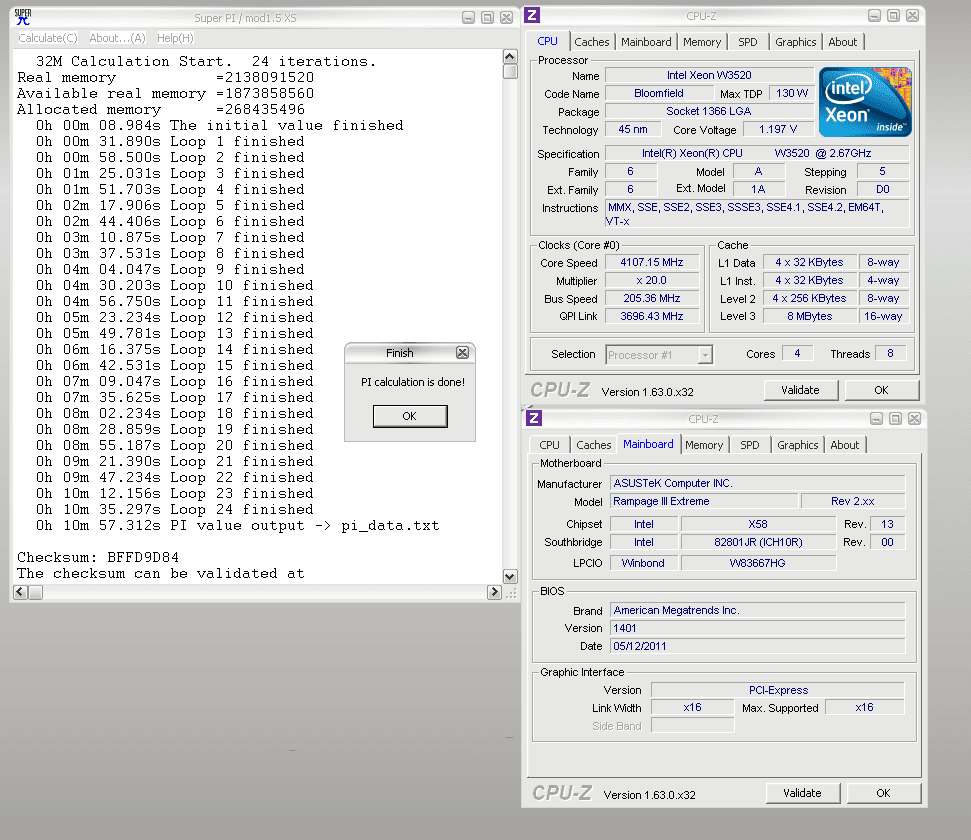Switch to Caches tab in top CPU-Z window

592,42
